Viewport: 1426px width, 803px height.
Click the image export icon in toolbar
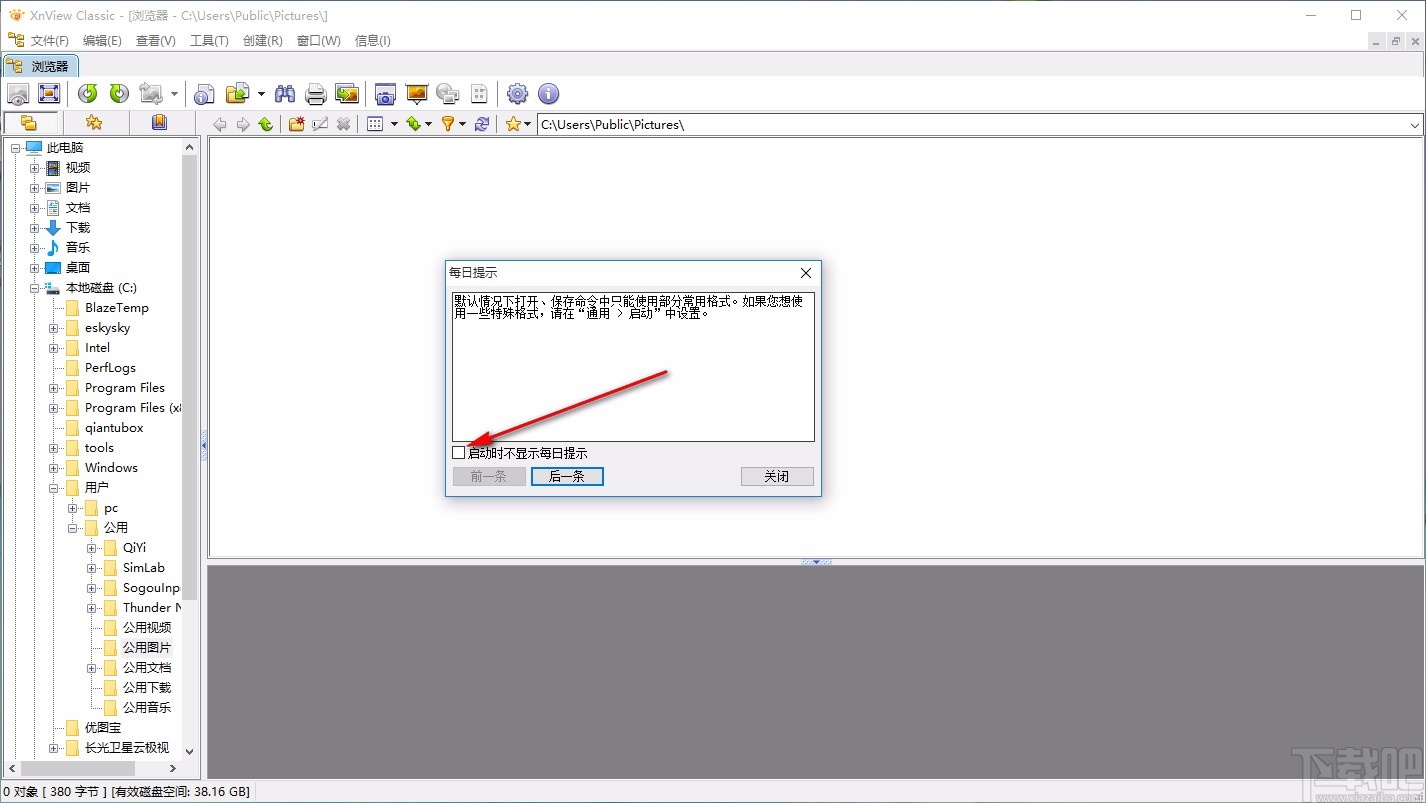[347, 94]
